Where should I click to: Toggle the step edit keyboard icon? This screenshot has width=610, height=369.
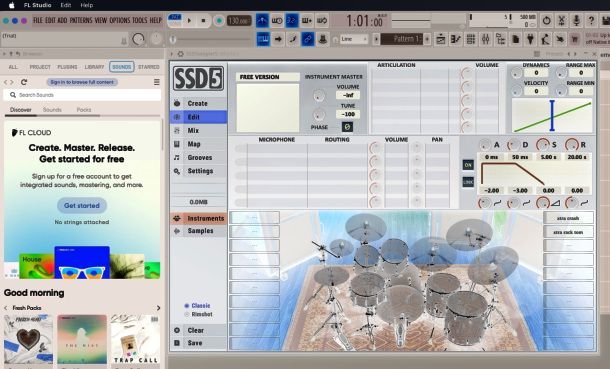[263, 39]
